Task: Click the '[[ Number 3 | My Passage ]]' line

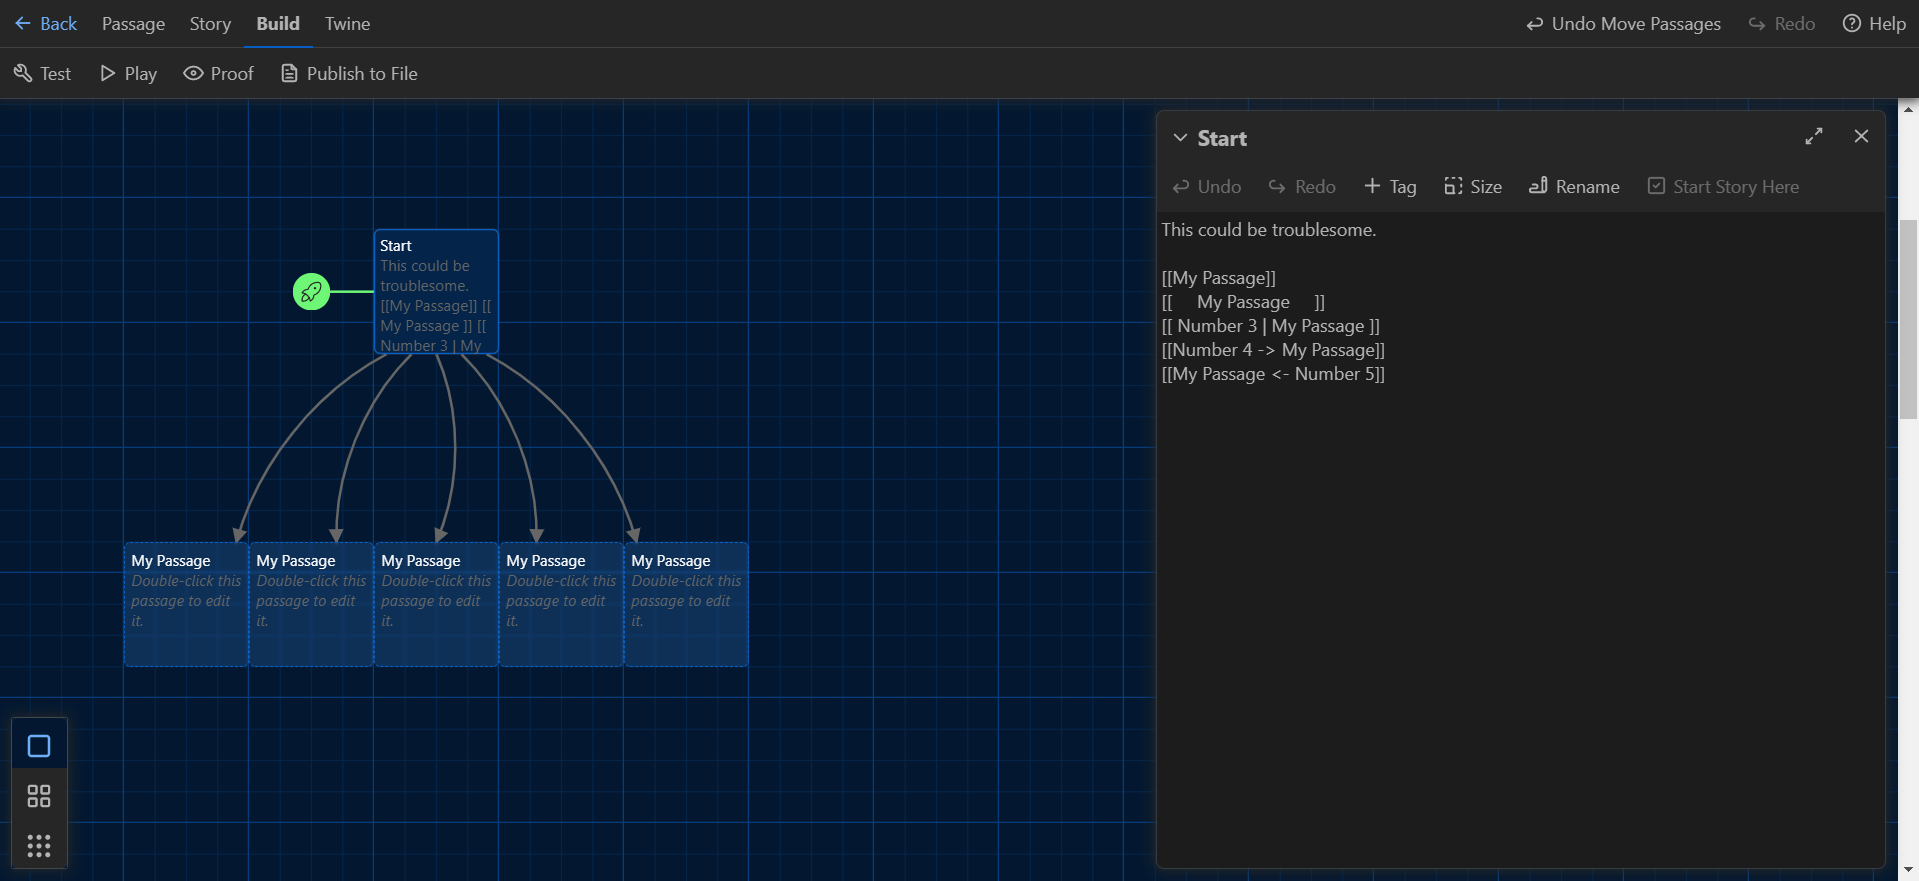Action: coord(1270,326)
